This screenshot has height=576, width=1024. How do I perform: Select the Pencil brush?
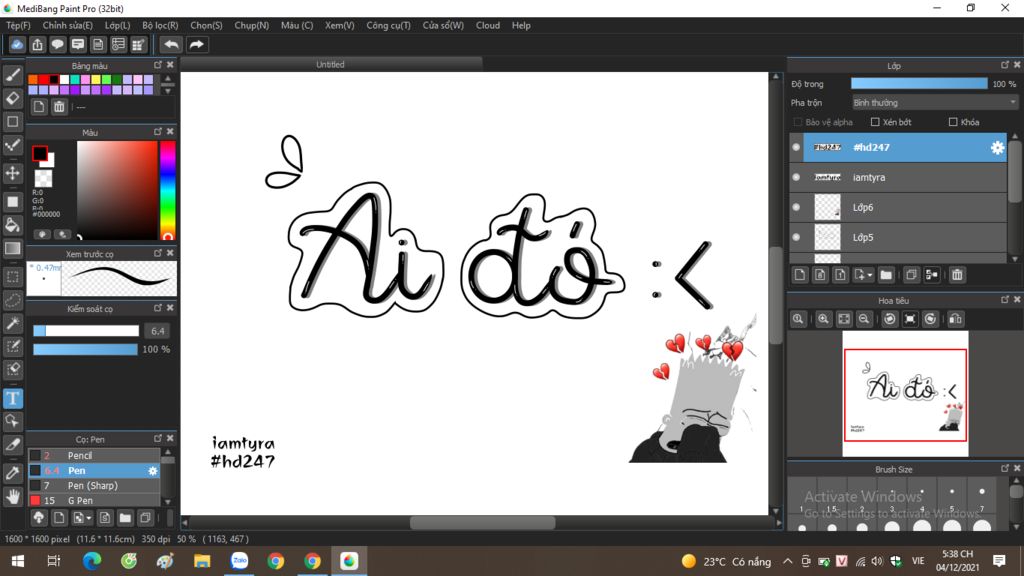pyautogui.click(x=95, y=455)
